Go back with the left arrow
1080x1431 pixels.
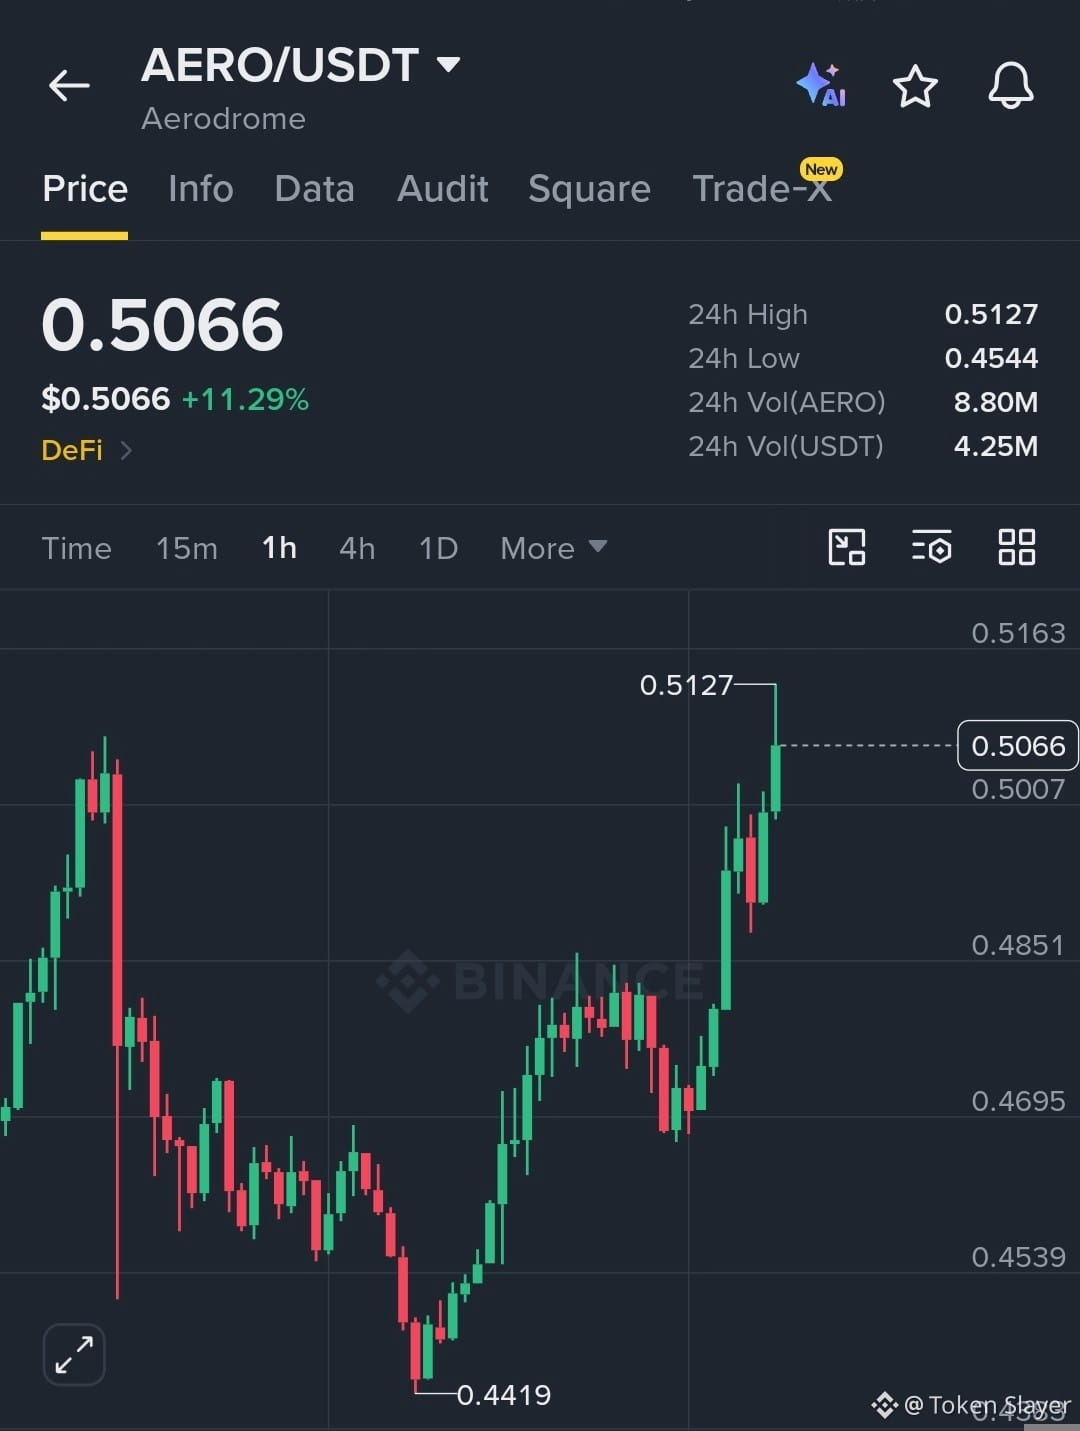(69, 85)
